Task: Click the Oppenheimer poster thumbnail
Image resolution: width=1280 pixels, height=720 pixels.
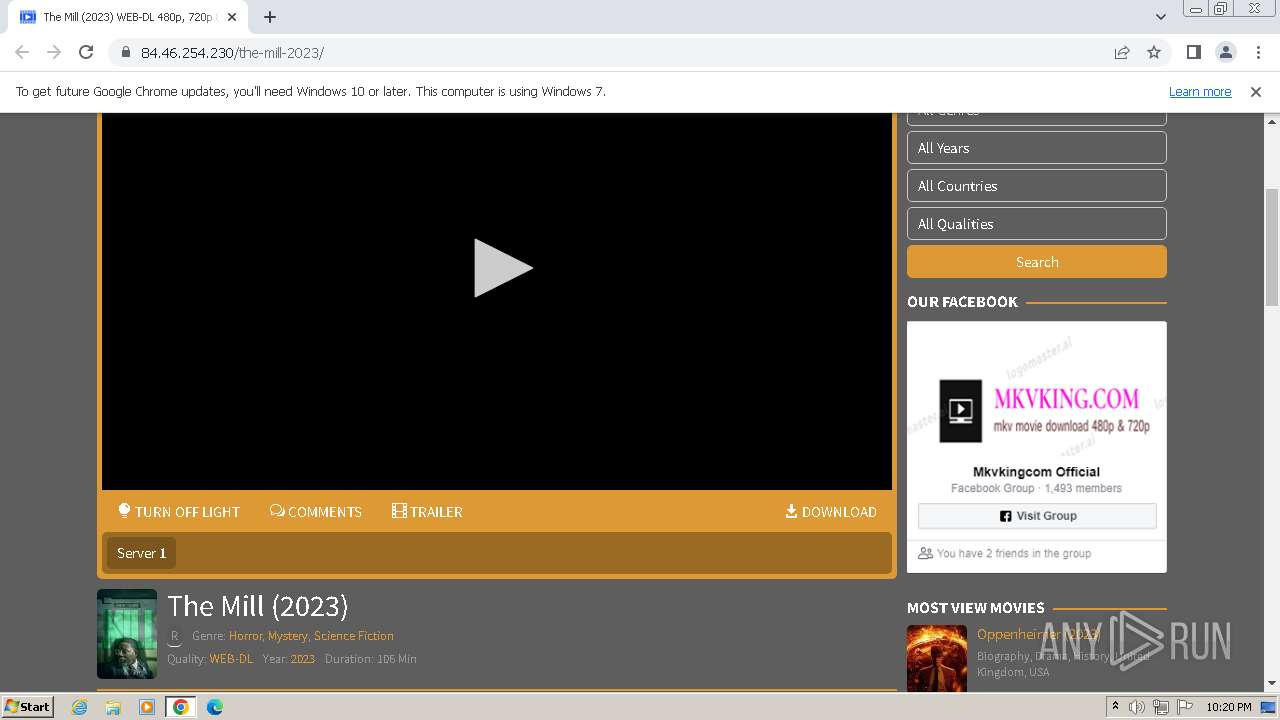Action: [937, 658]
